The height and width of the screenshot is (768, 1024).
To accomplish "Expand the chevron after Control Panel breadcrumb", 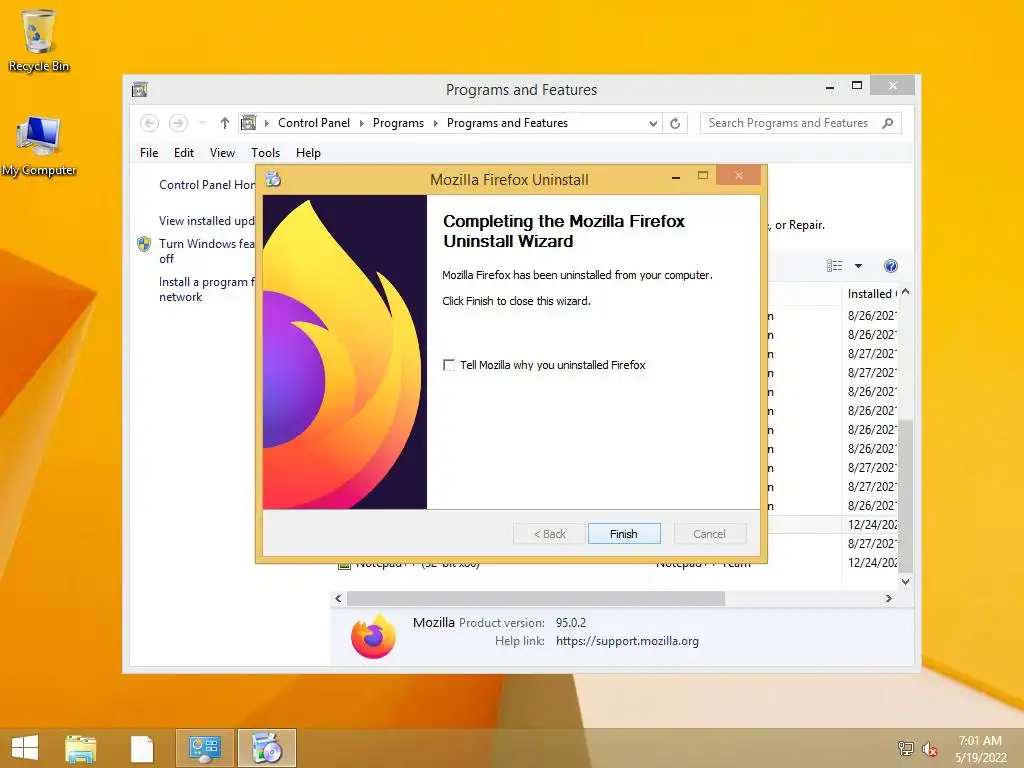I will 362,123.
